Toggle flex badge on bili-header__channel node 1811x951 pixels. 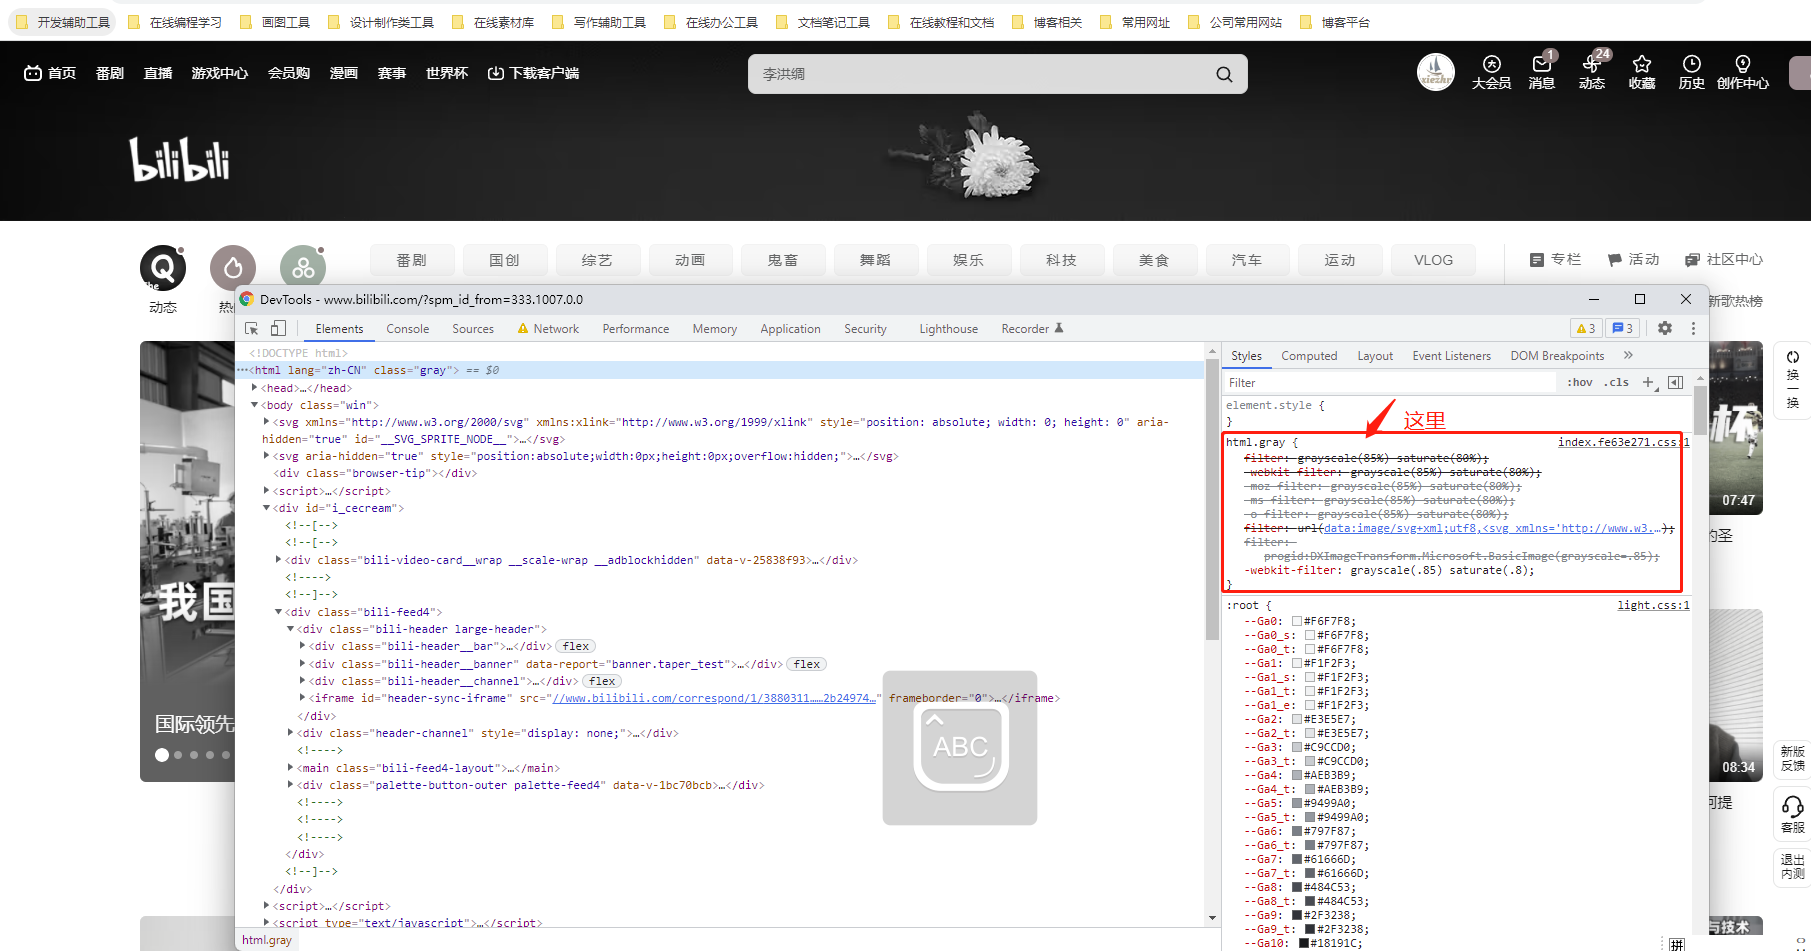tap(602, 681)
